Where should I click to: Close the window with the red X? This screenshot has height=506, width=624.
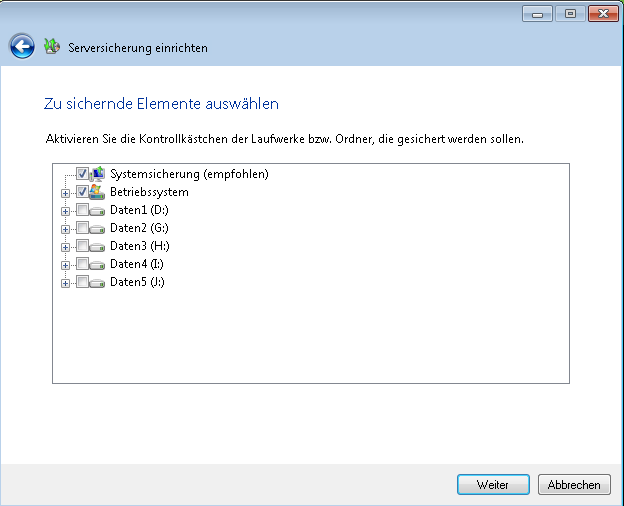(x=603, y=14)
